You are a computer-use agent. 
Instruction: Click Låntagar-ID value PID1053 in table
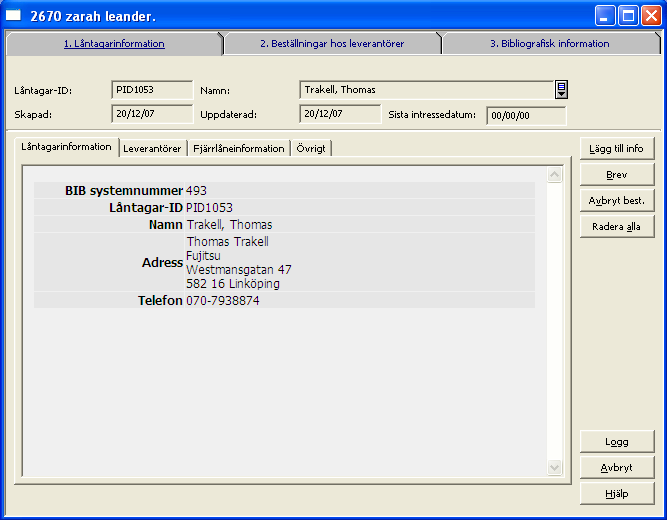pos(209,208)
